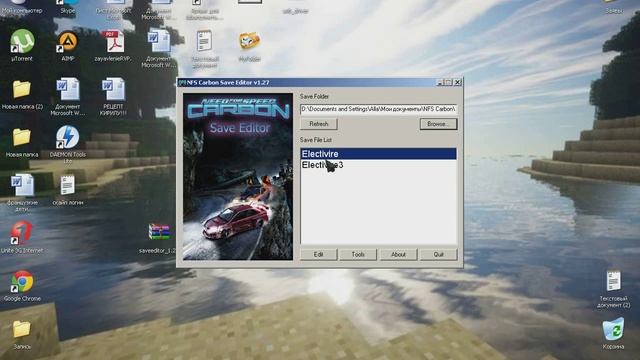Open the Французские Word document icon
Image resolution: width=640 pixels, height=360 pixels.
click(x=22, y=185)
